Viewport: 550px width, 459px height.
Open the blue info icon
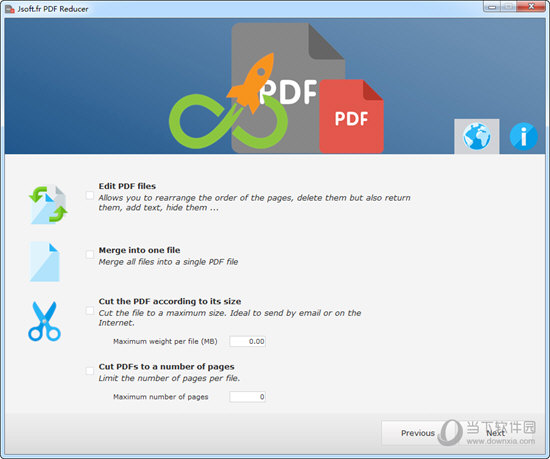pos(523,136)
